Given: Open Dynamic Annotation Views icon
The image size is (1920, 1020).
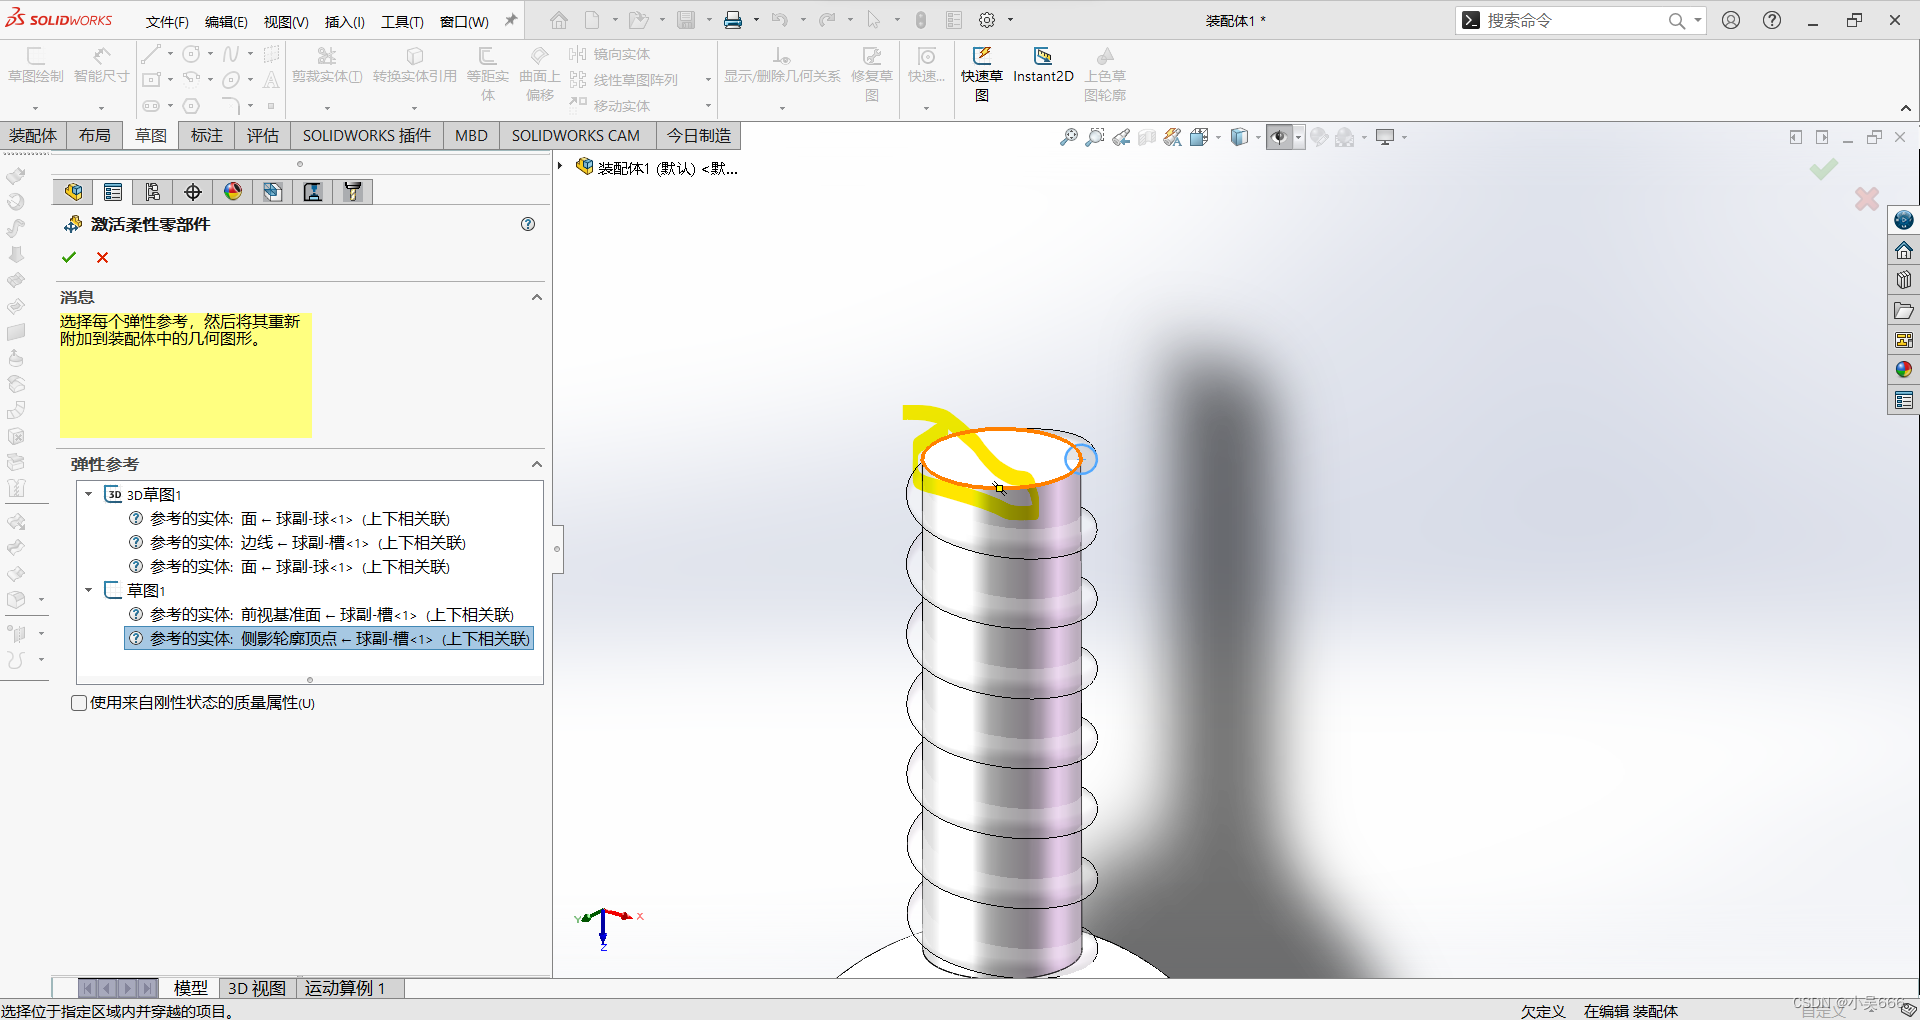Looking at the screenshot, I should [x=1173, y=137].
